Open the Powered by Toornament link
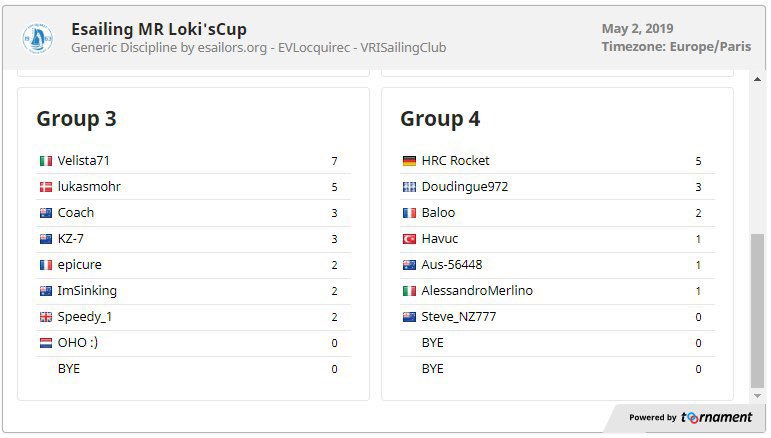The image size is (771, 438). tap(690, 417)
